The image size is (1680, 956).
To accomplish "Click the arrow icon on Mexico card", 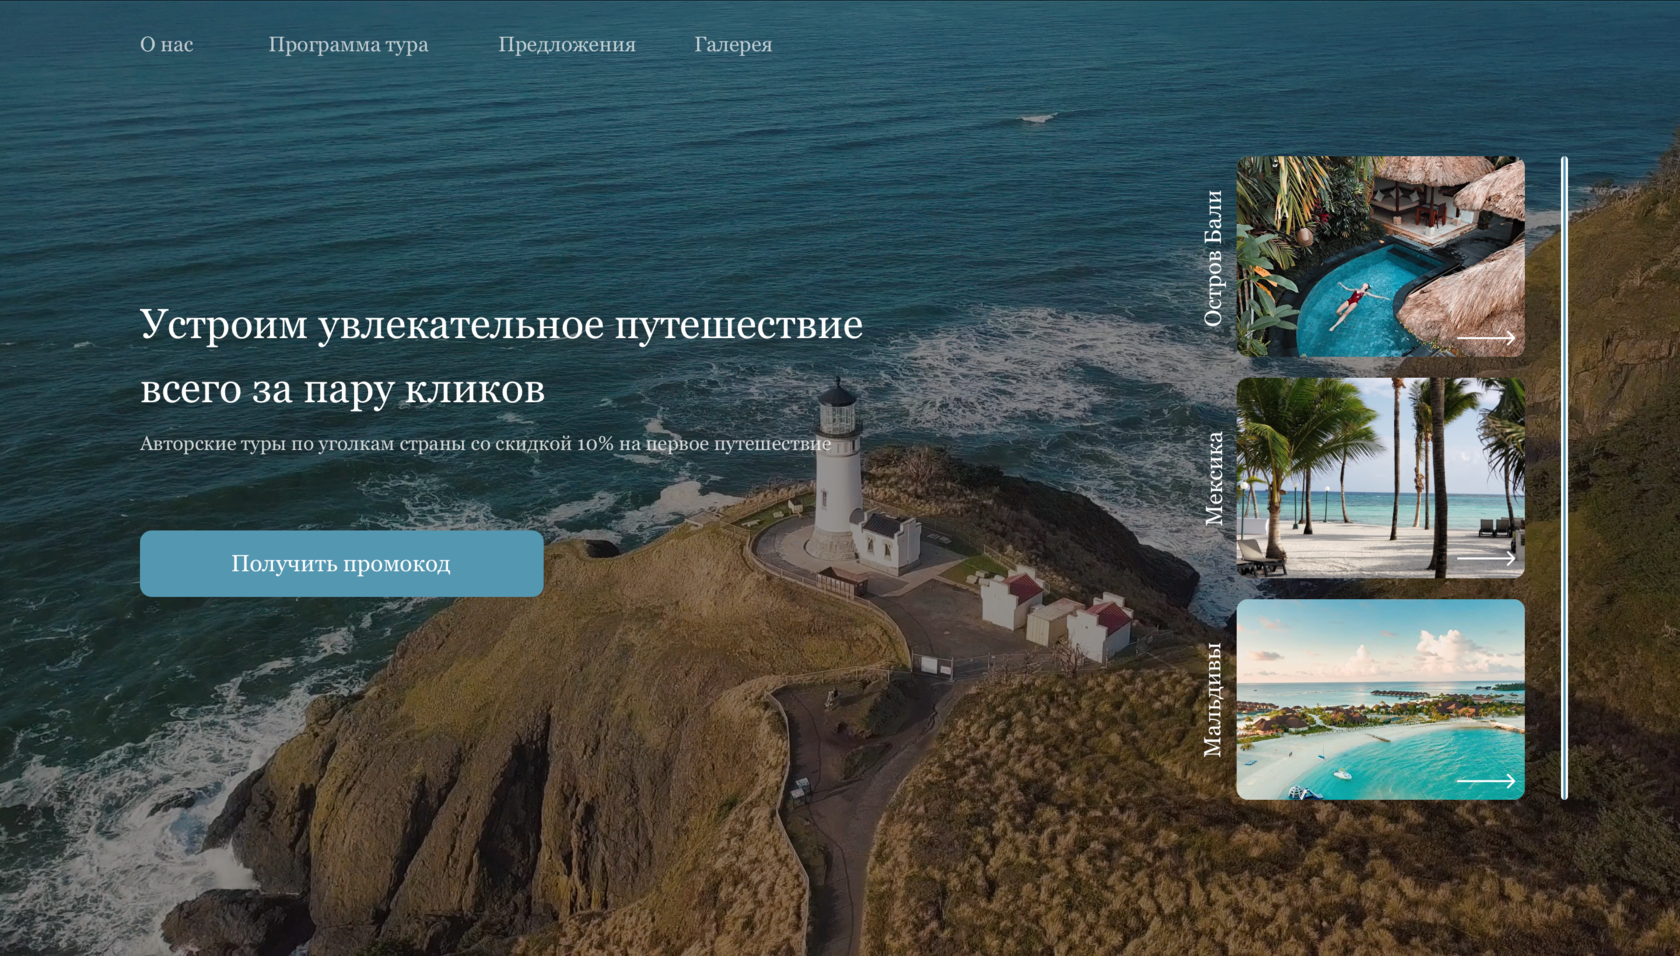I will [x=1485, y=558].
